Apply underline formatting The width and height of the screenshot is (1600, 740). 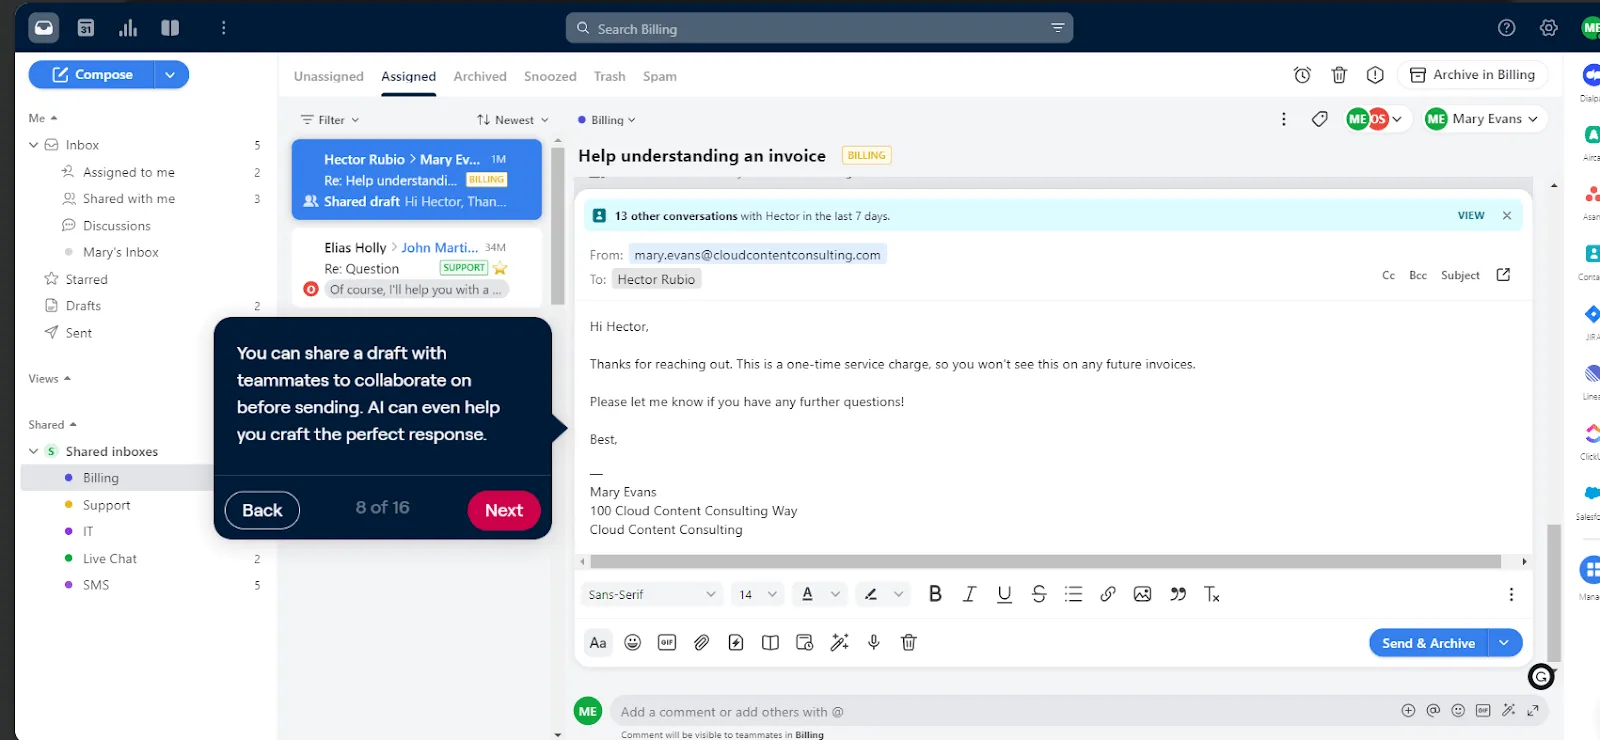pos(1004,594)
